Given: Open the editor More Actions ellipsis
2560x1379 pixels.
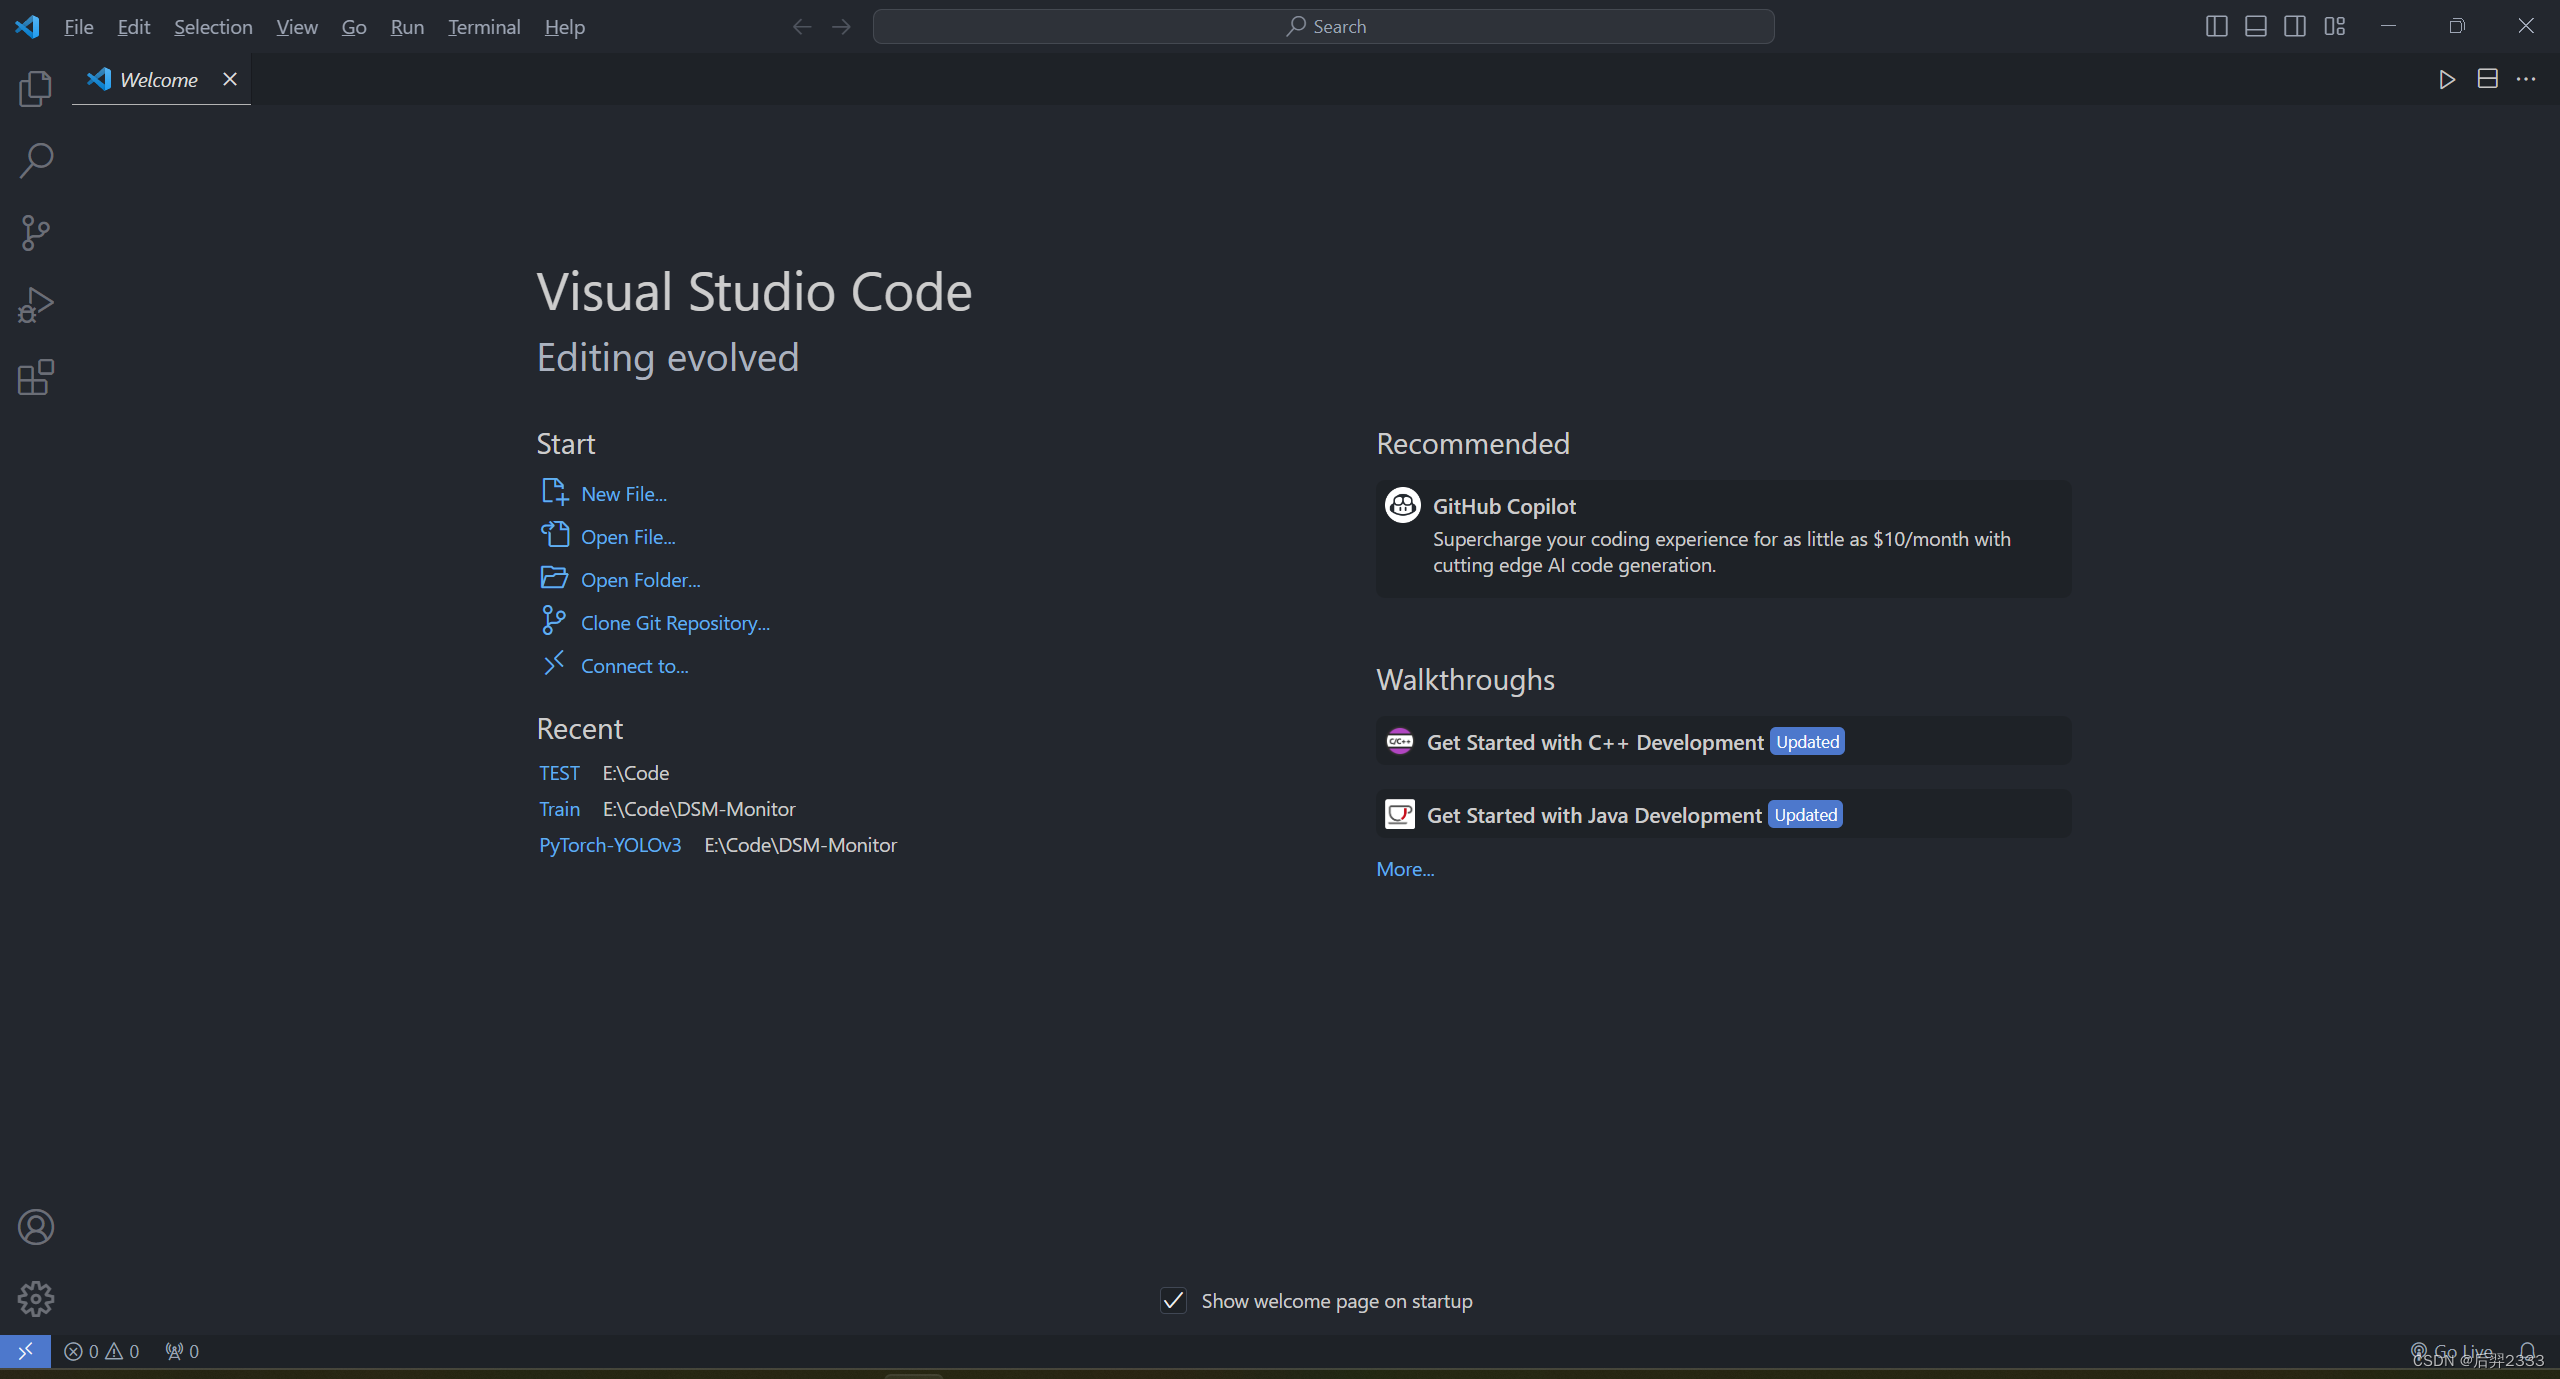Looking at the screenshot, I should click(2526, 79).
